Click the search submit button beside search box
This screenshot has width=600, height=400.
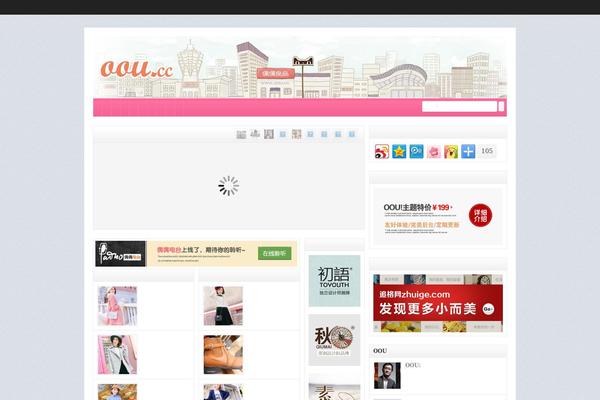[x=501, y=106]
